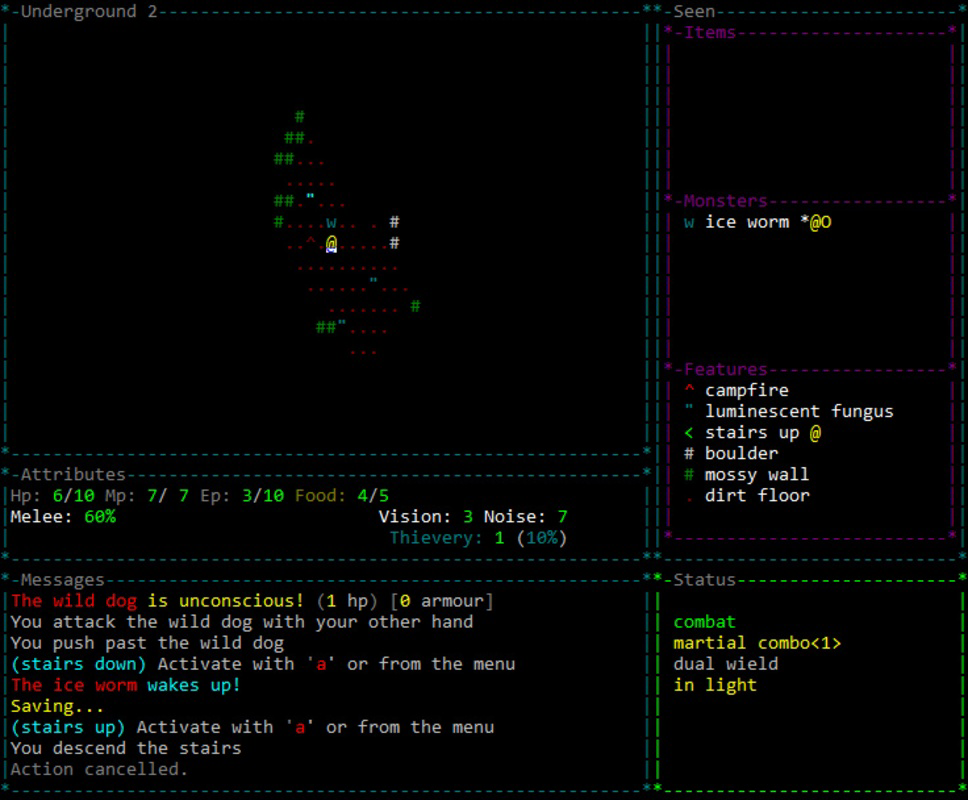Click the 'martial combo<1>' status entry
Image resolution: width=968 pixels, height=800 pixels.
[x=757, y=643]
